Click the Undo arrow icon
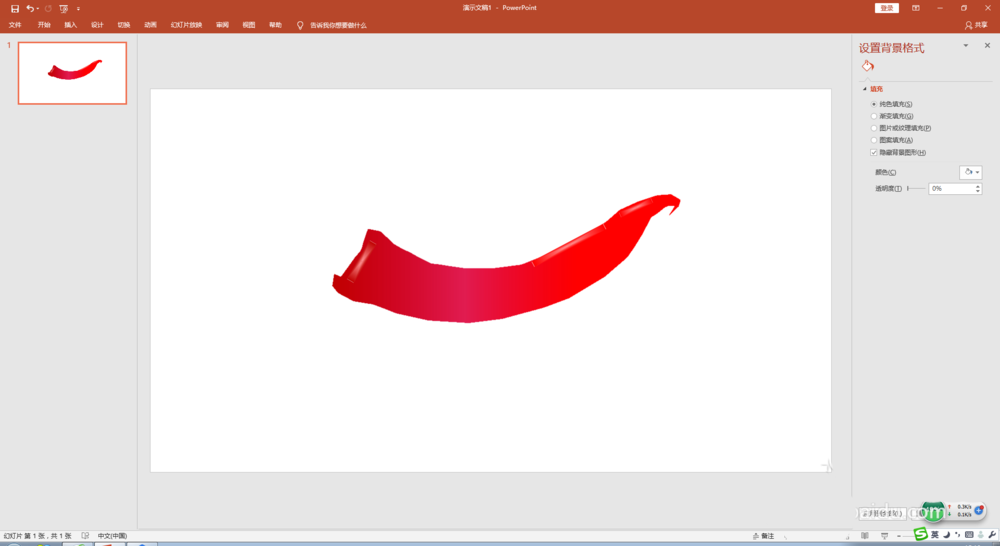Image resolution: width=1000 pixels, height=546 pixels. pyautogui.click(x=29, y=8)
